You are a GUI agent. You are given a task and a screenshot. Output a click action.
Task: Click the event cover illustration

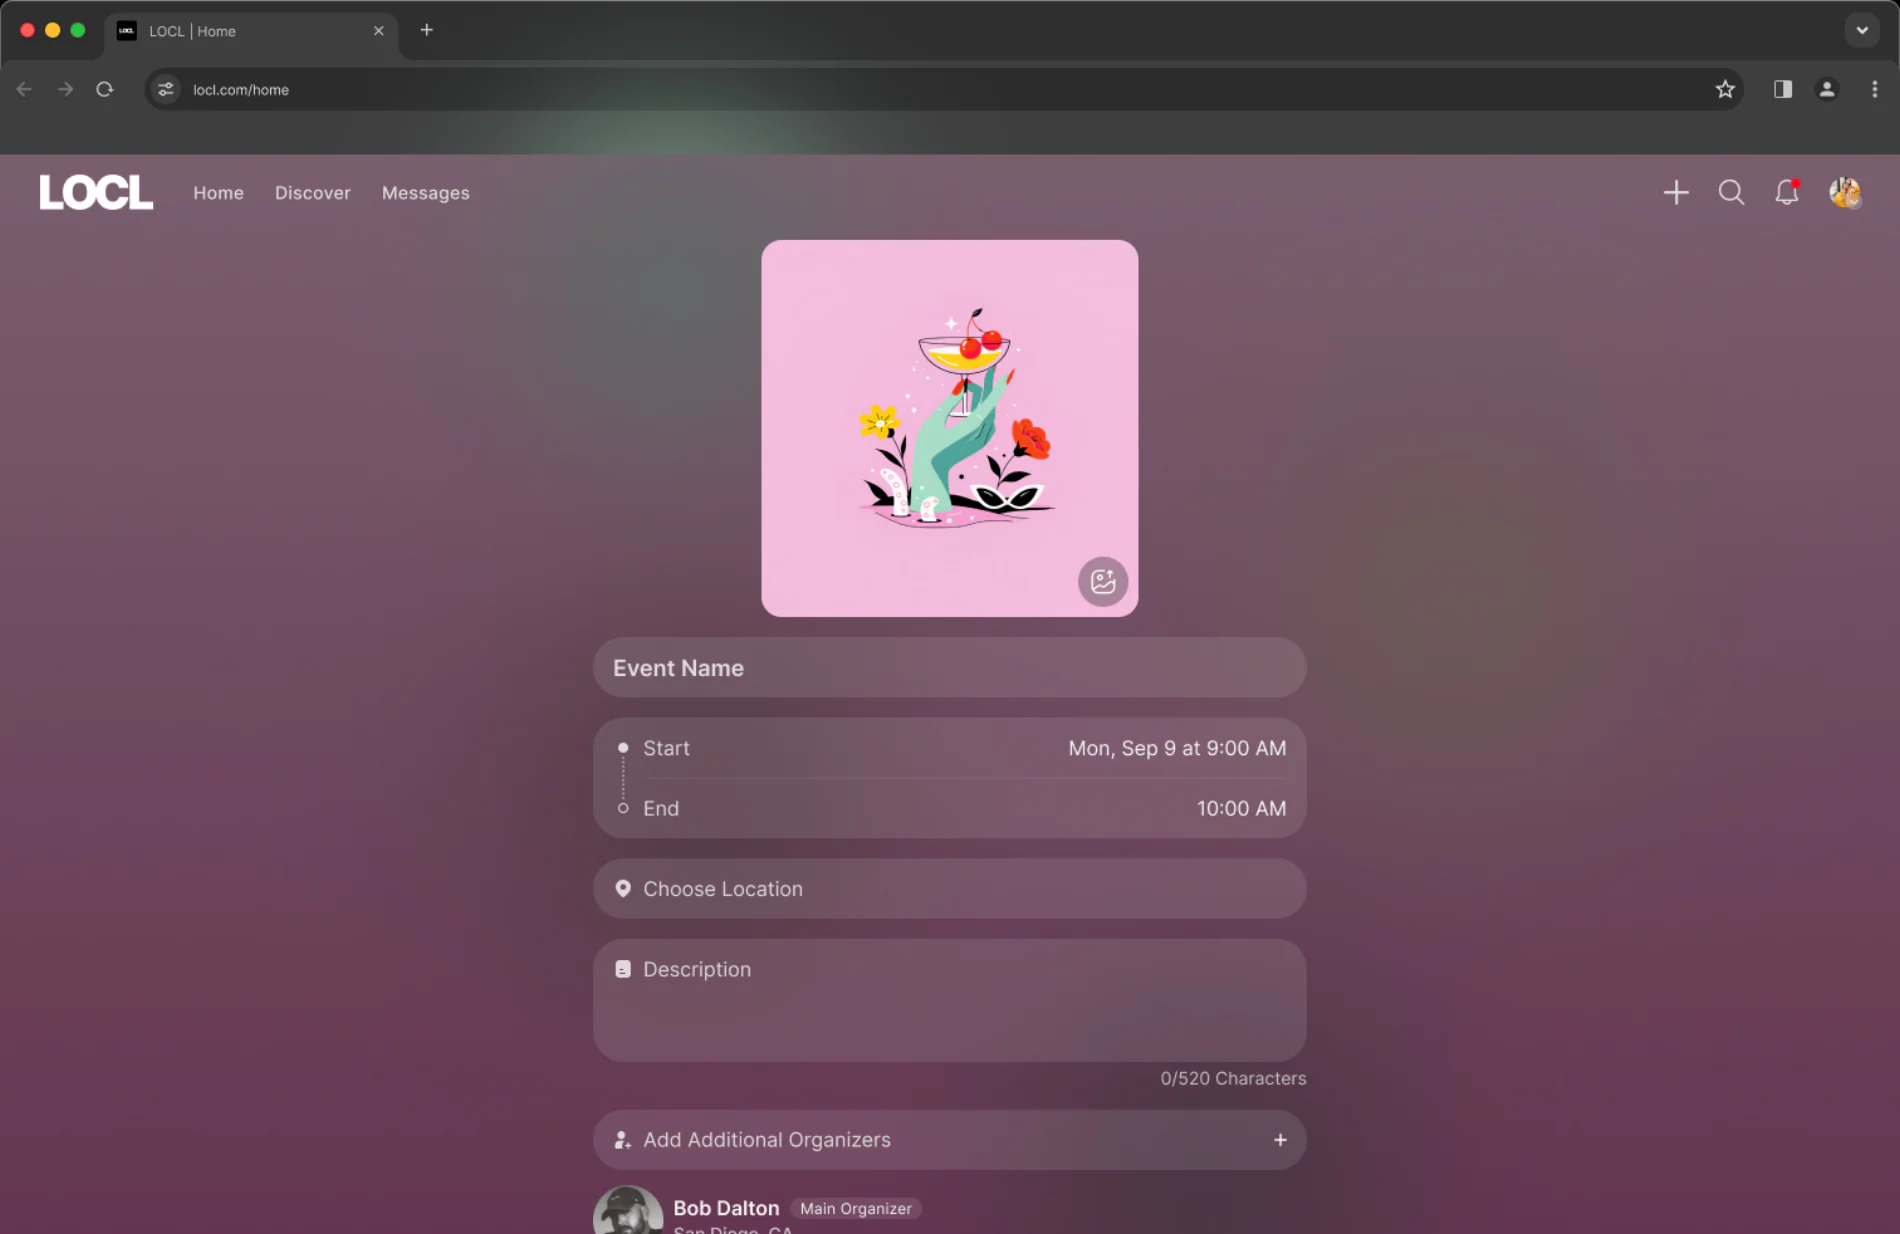(x=950, y=428)
